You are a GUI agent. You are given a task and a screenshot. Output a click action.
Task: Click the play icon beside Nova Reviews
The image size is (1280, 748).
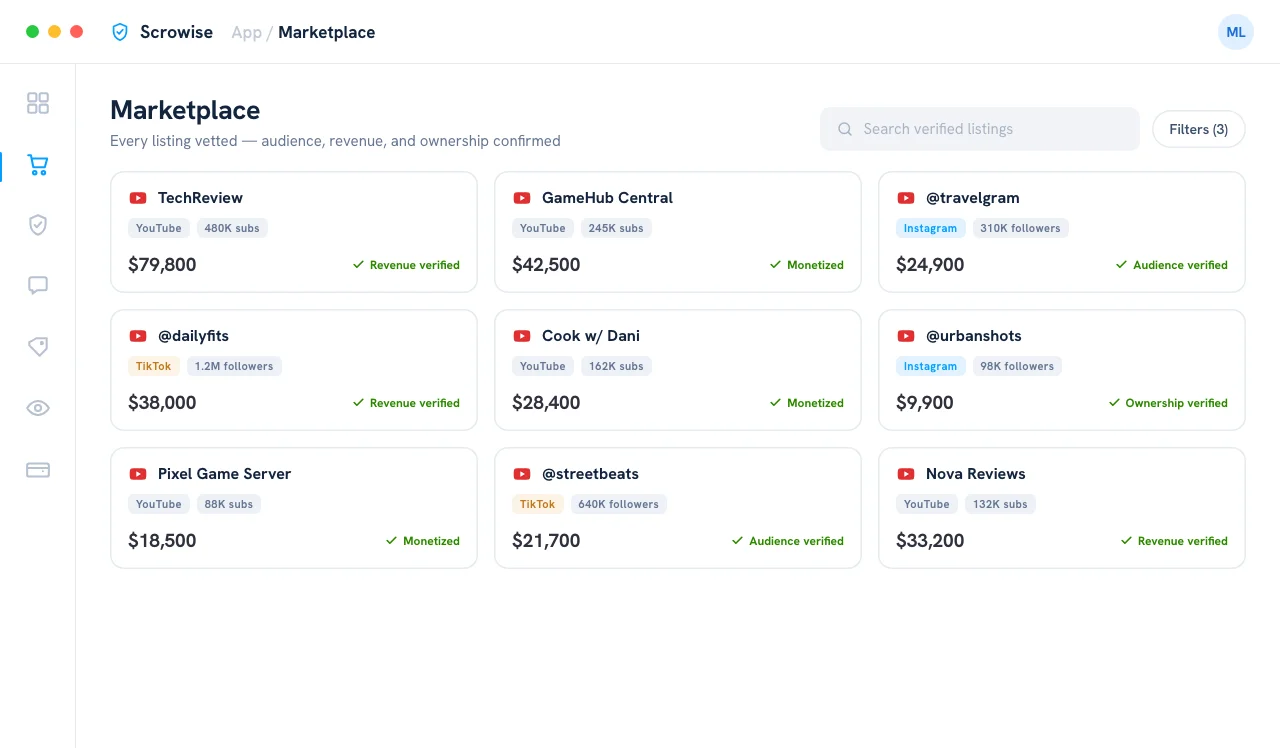(x=906, y=474)
